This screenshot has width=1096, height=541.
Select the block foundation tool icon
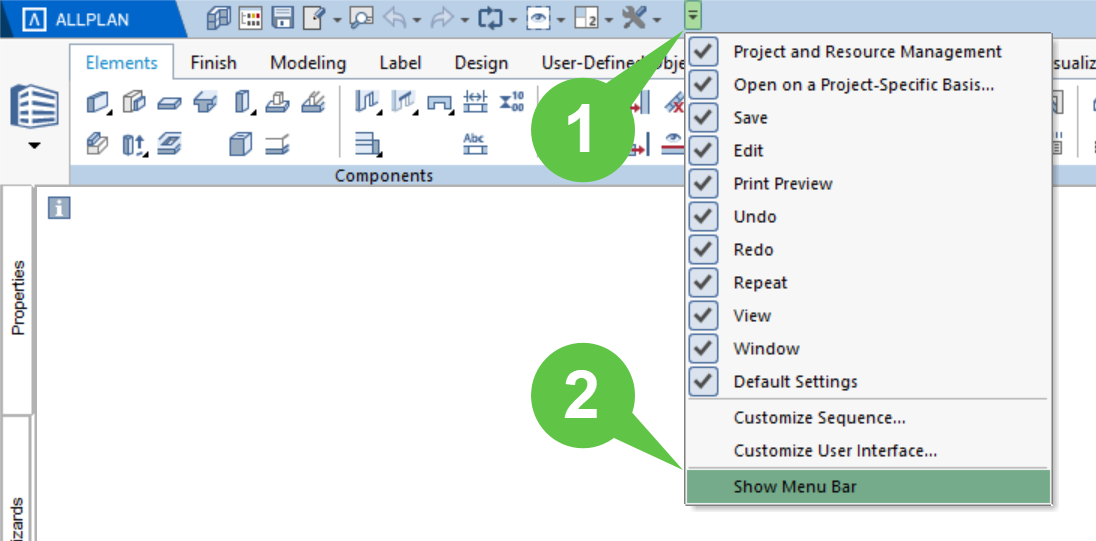pos(277,103)
